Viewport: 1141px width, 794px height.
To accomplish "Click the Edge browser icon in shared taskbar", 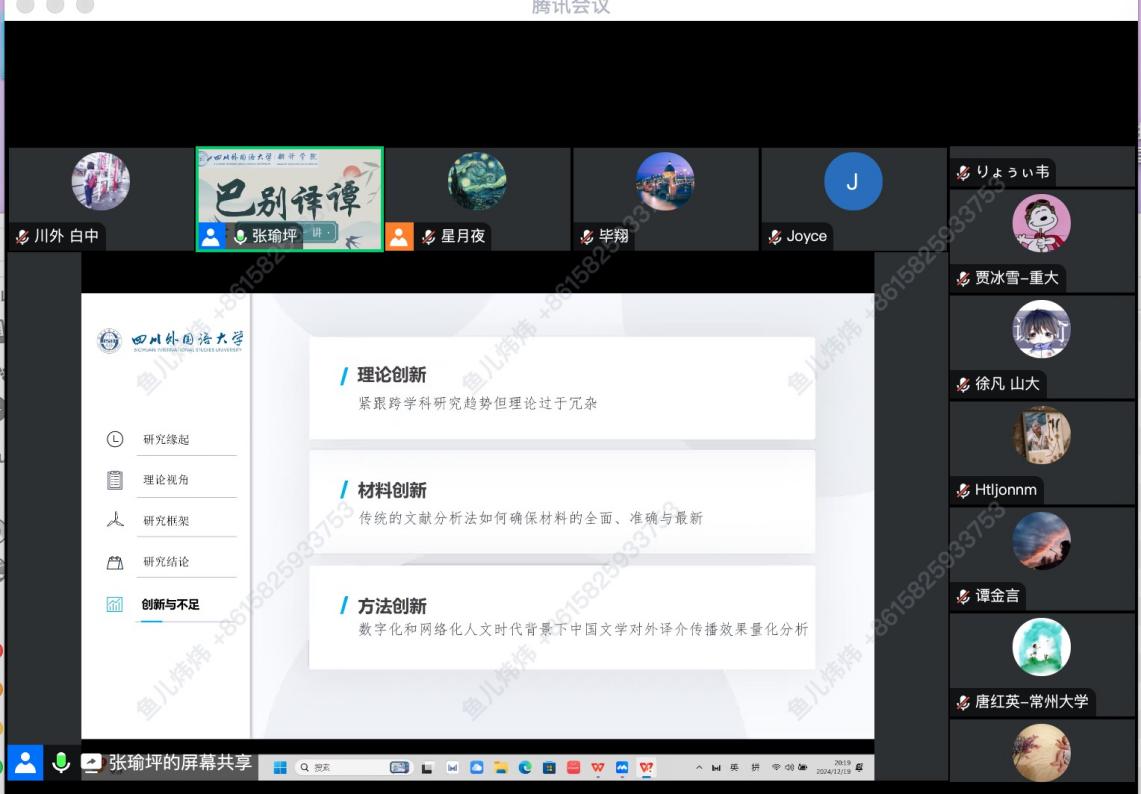I will point(525,768).
